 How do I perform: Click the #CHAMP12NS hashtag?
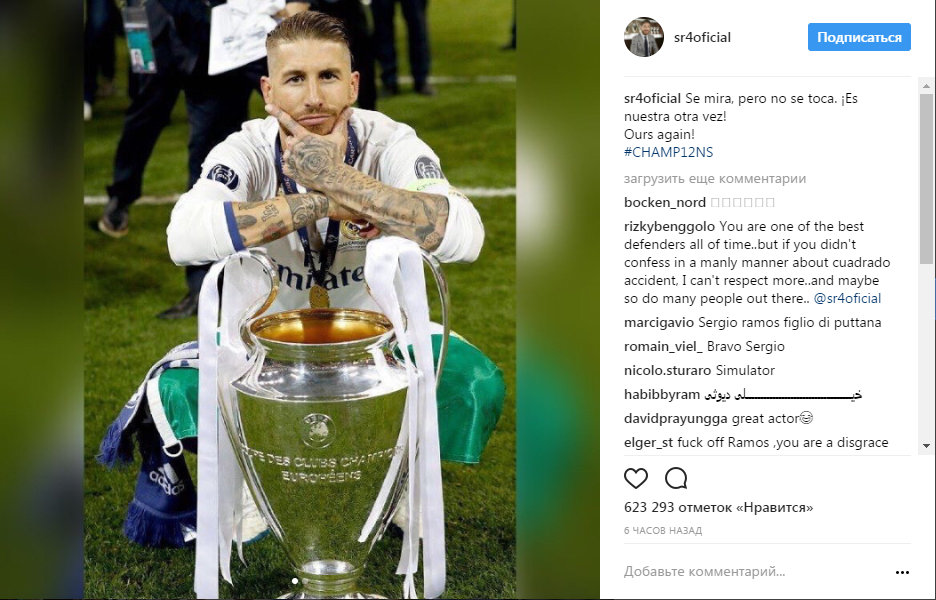point(668,152)
